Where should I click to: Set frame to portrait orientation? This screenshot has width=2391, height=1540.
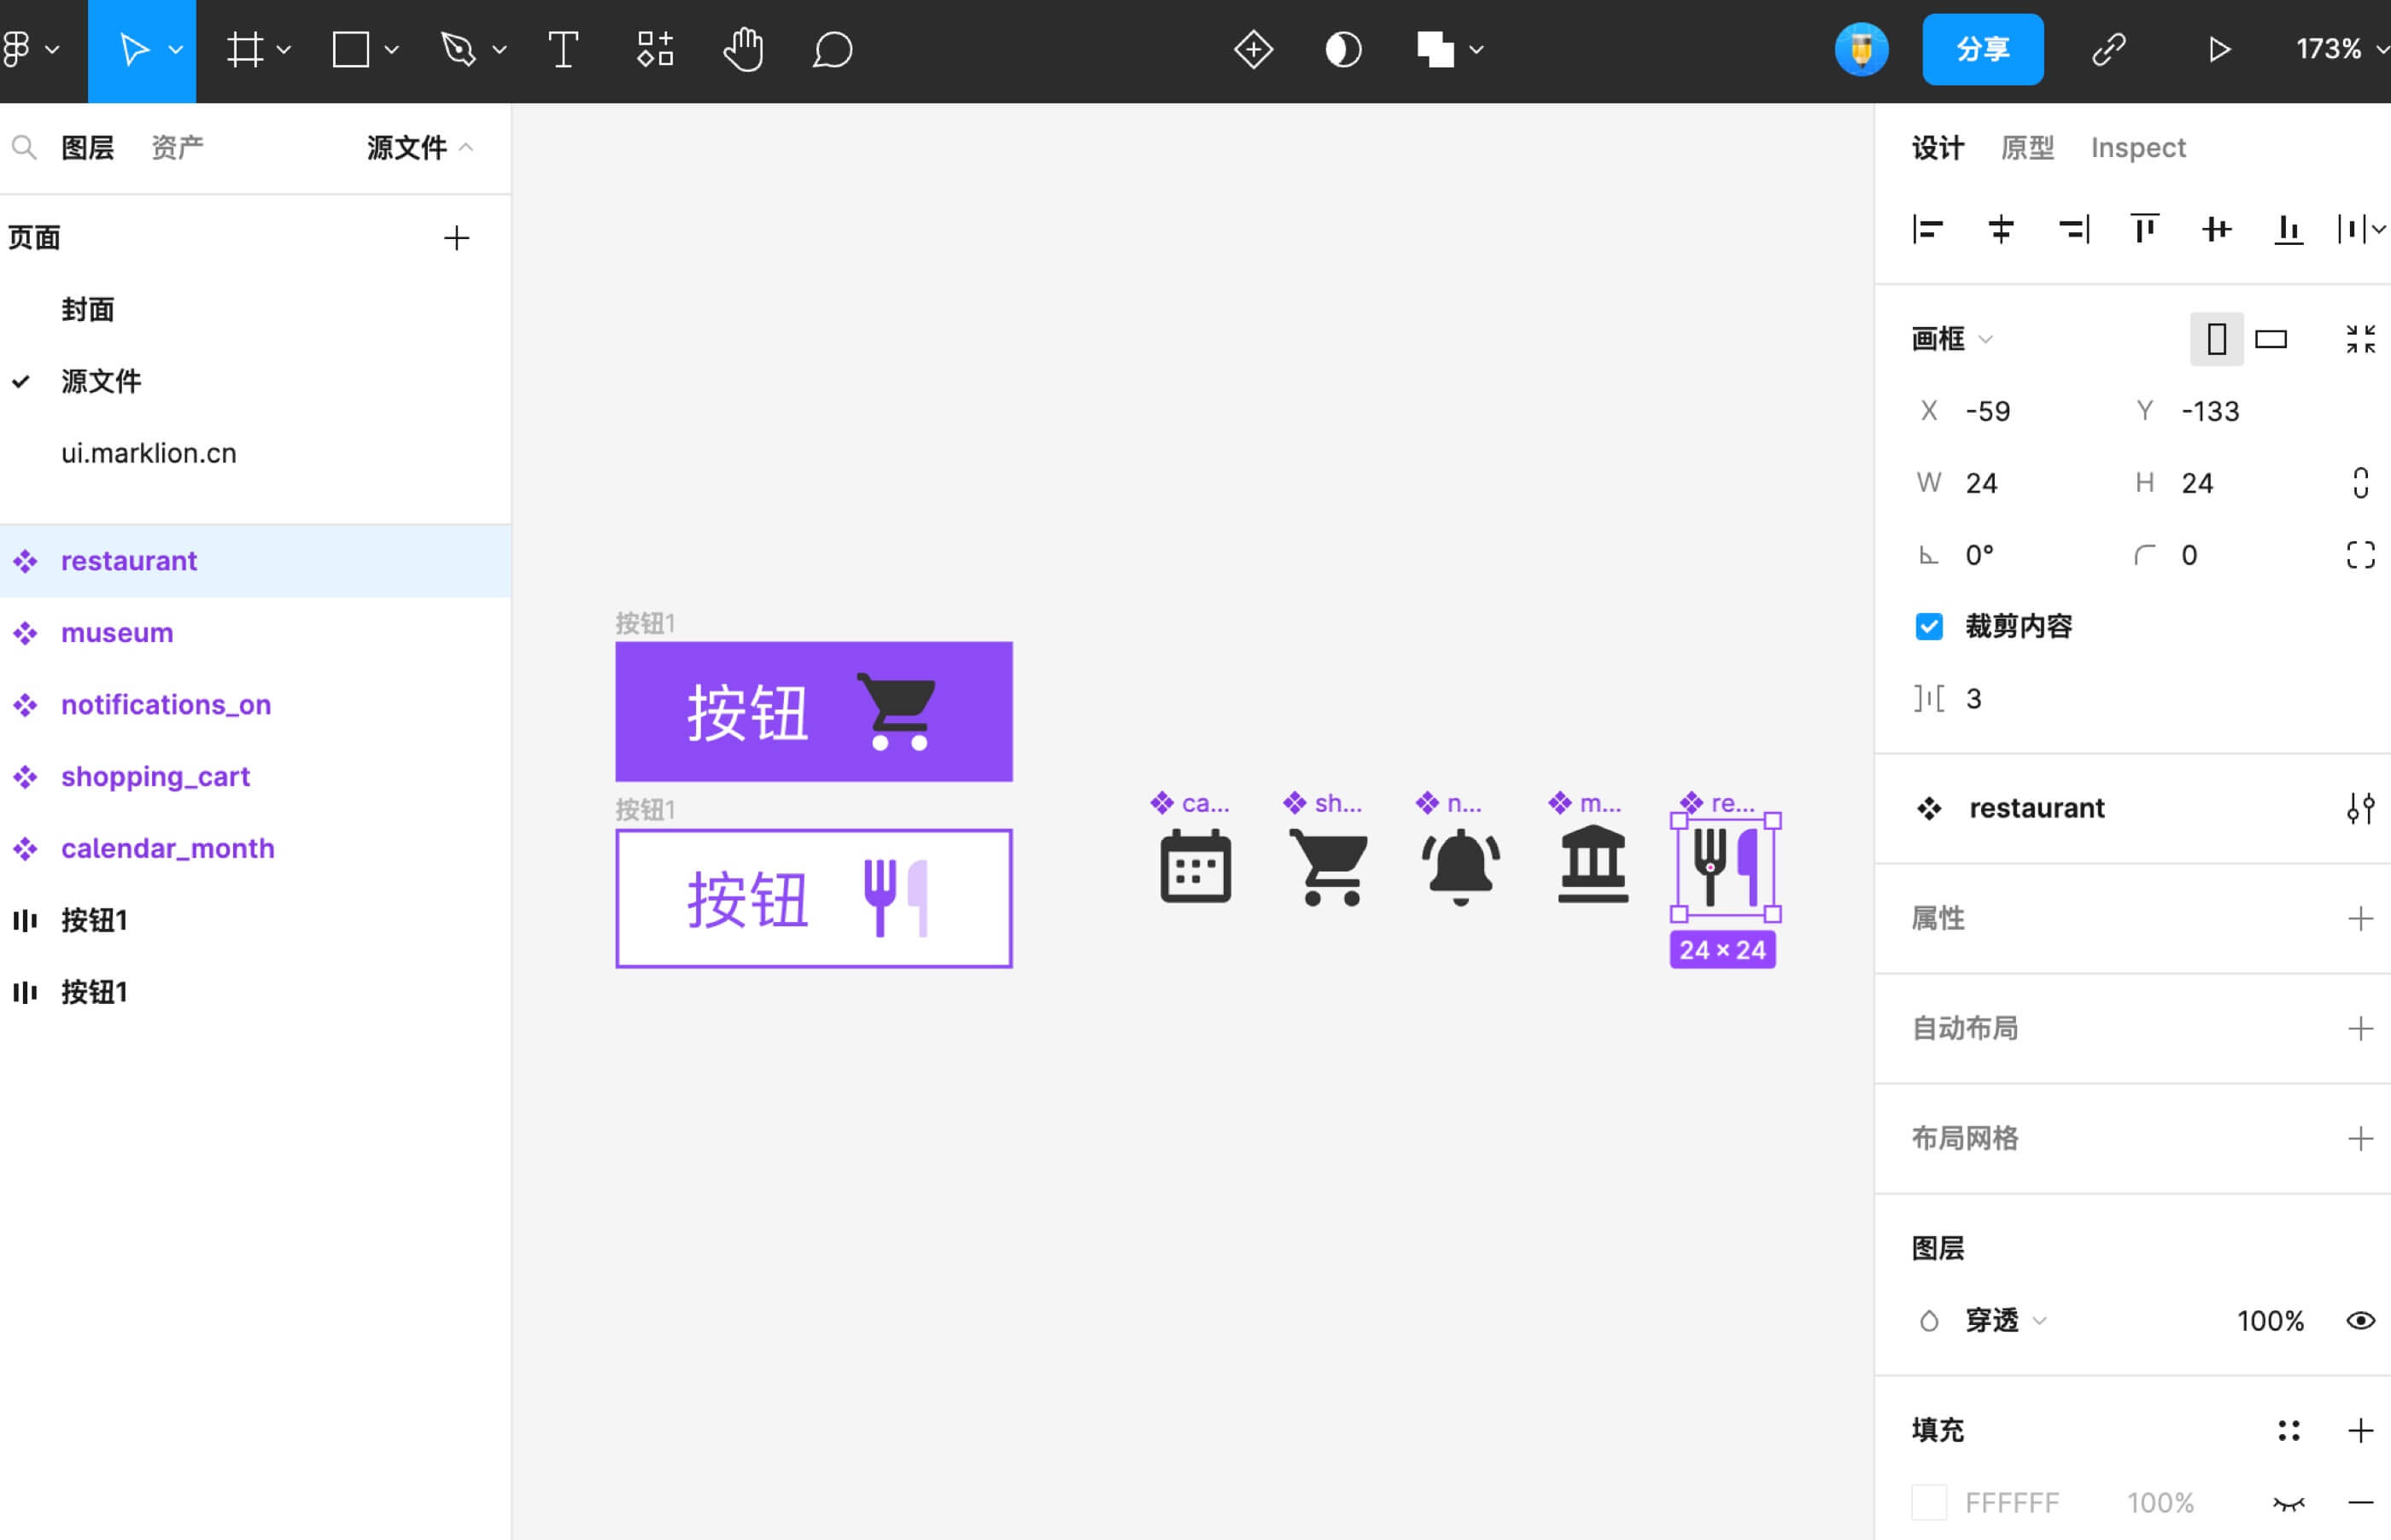tap(2216, 339)
